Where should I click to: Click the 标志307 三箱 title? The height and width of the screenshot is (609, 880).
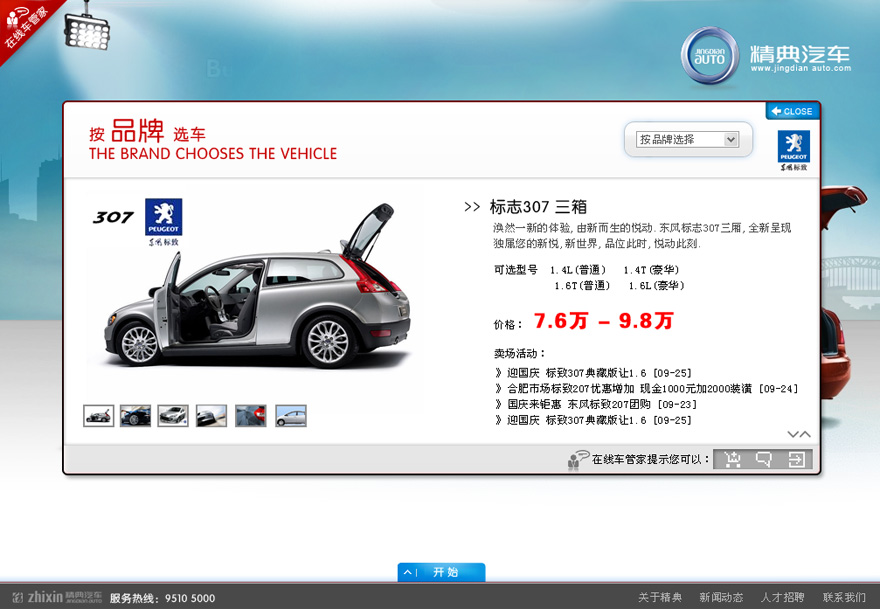tap(538, 207)
